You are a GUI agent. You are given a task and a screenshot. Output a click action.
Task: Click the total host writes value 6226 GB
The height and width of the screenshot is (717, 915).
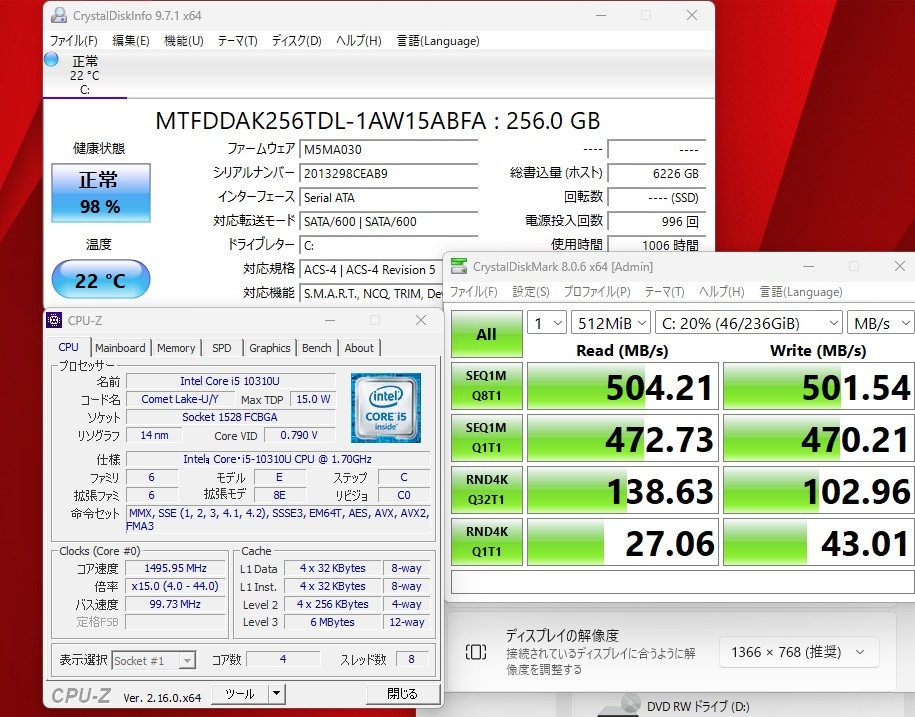tap(656, 173)
